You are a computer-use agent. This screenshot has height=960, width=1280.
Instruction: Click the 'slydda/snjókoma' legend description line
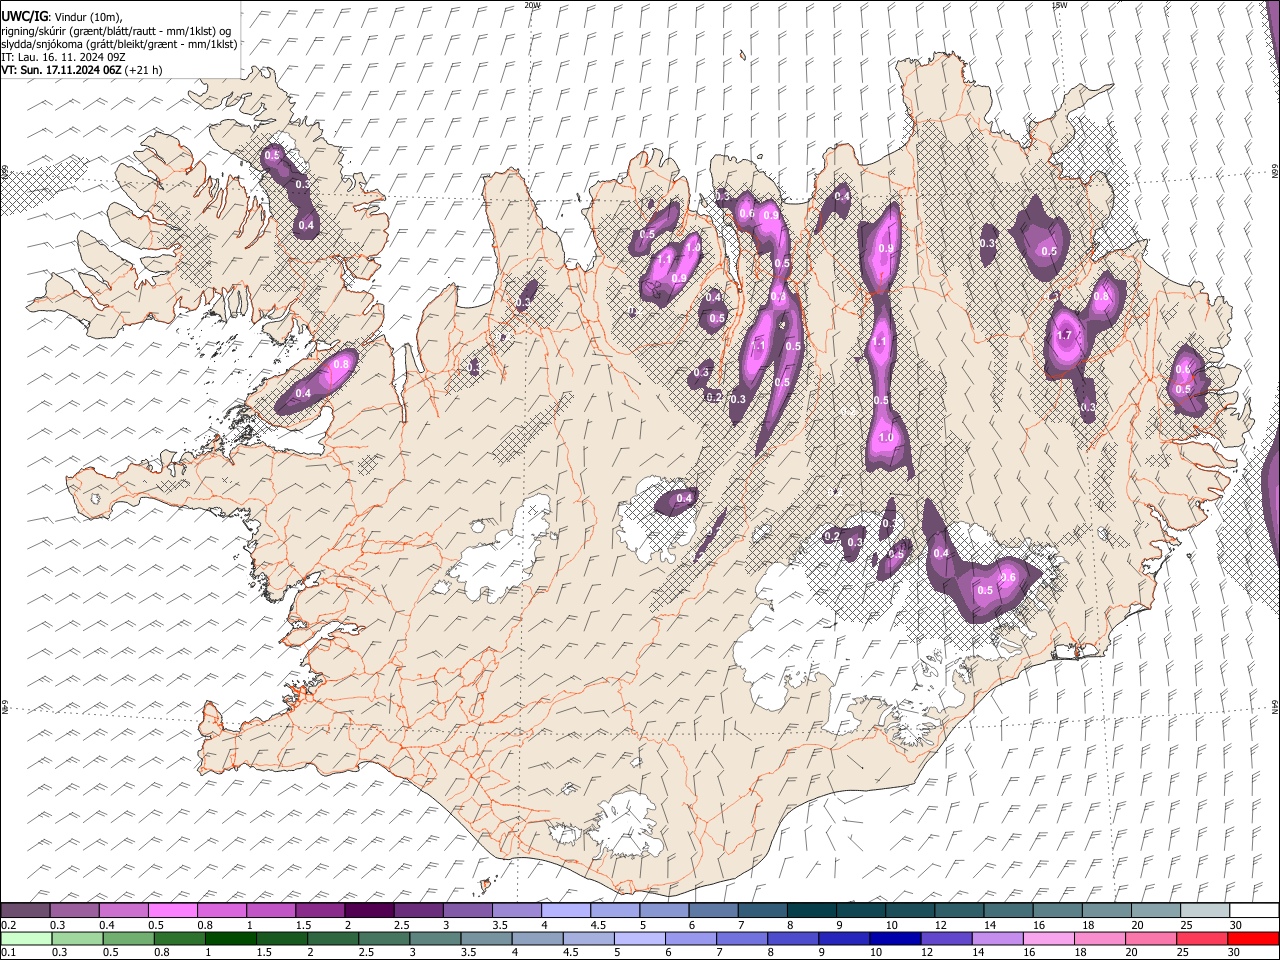(x=119, y=44)
